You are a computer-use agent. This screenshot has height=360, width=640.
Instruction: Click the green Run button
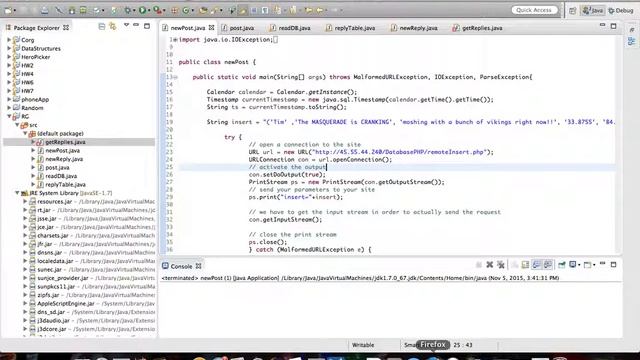(142, 10)
